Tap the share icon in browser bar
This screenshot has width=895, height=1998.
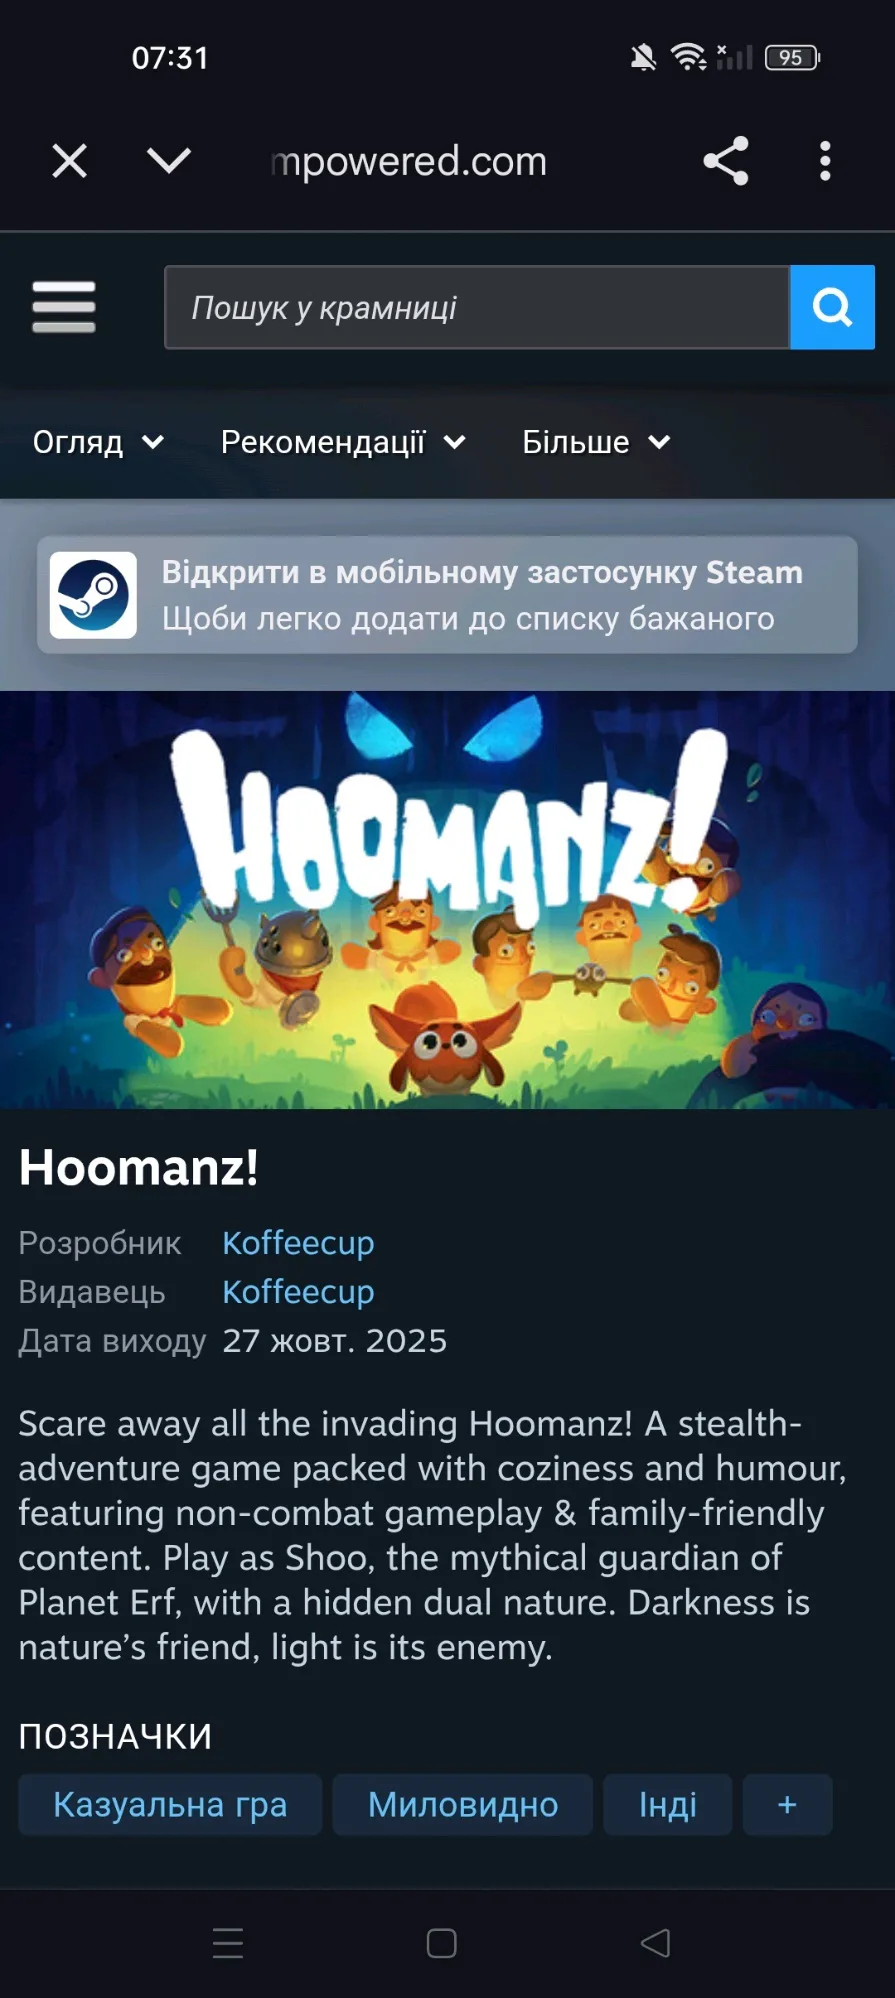[726, 161]
